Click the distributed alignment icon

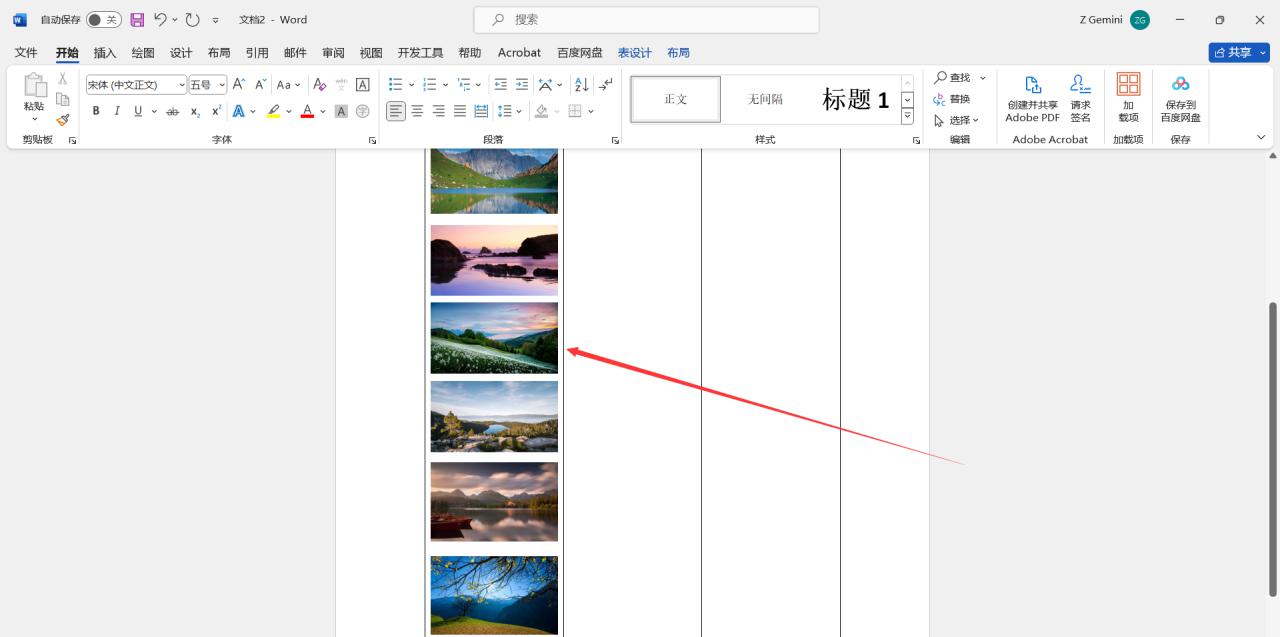tap(481, 111)
